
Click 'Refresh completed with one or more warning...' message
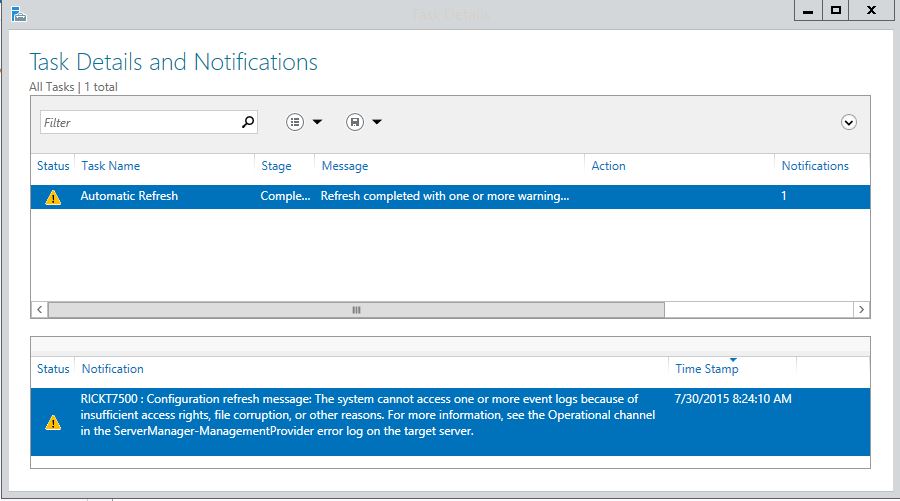pos(444,196)
